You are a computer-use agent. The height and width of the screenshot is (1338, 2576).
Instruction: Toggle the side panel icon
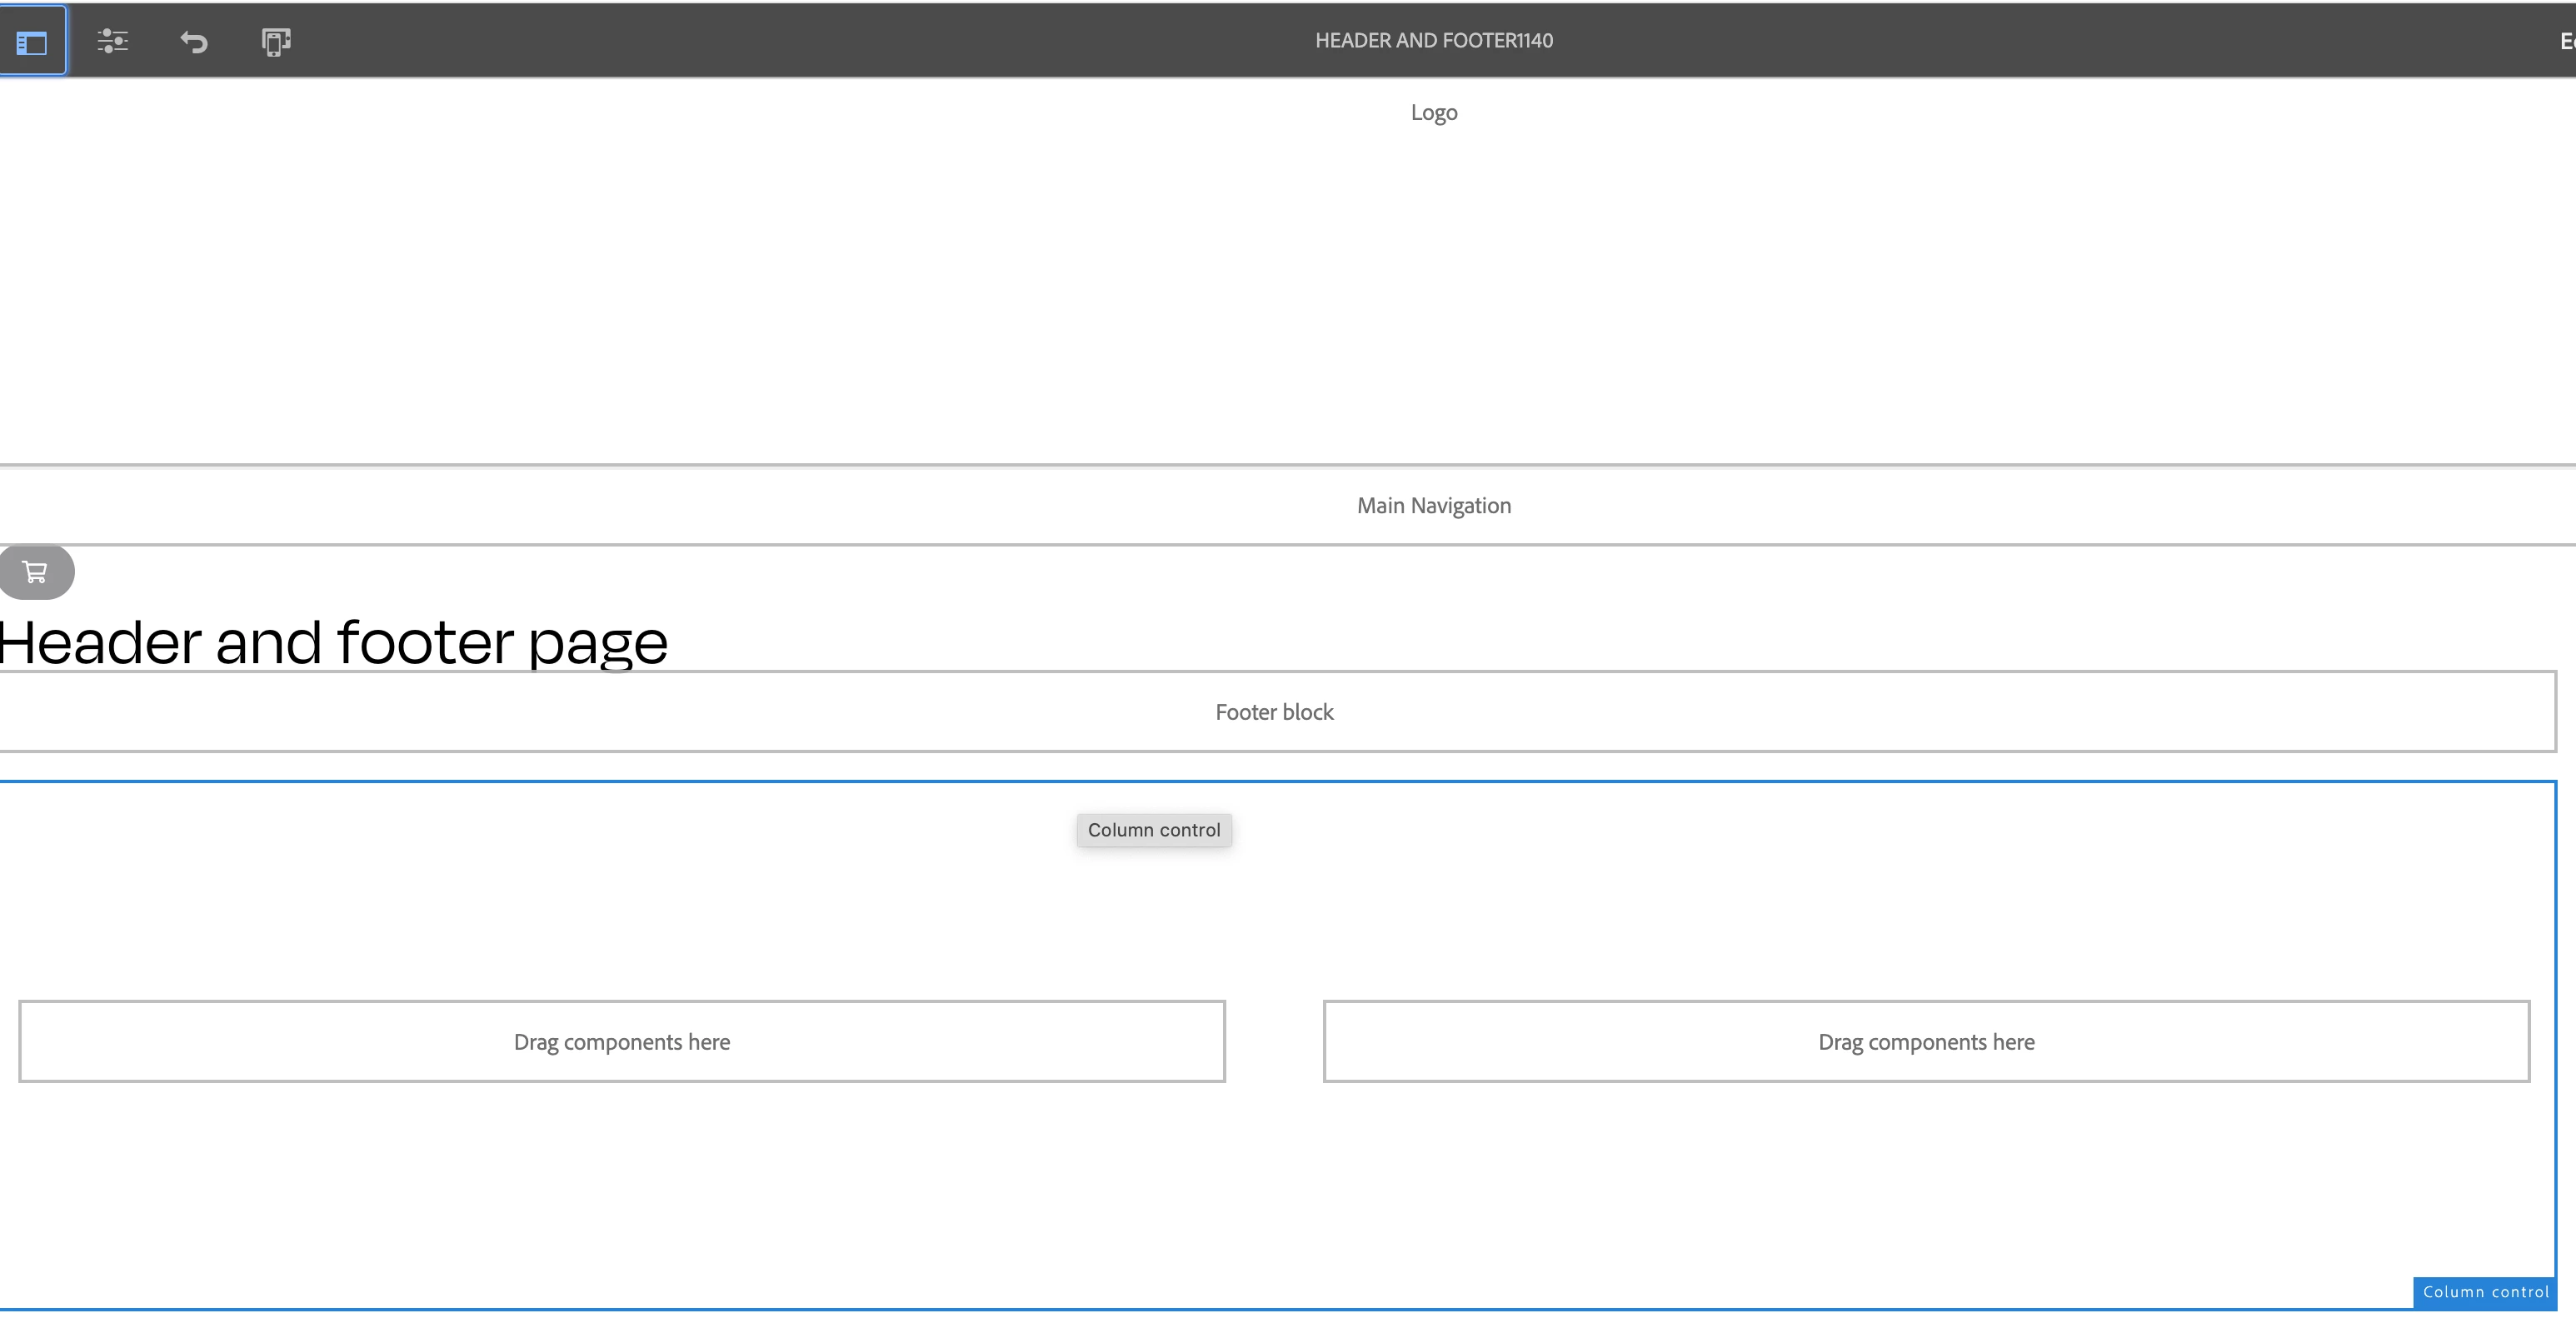point(32,42)
